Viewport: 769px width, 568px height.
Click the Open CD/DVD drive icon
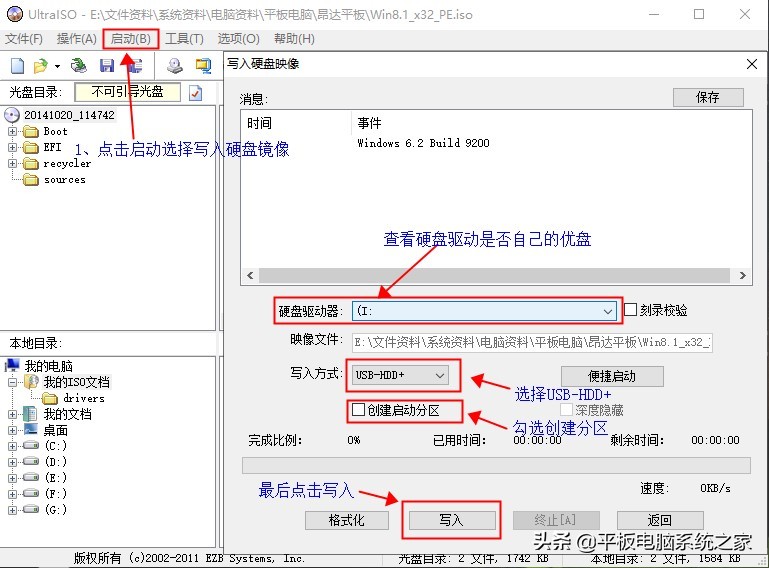click(x=78, y=66)
